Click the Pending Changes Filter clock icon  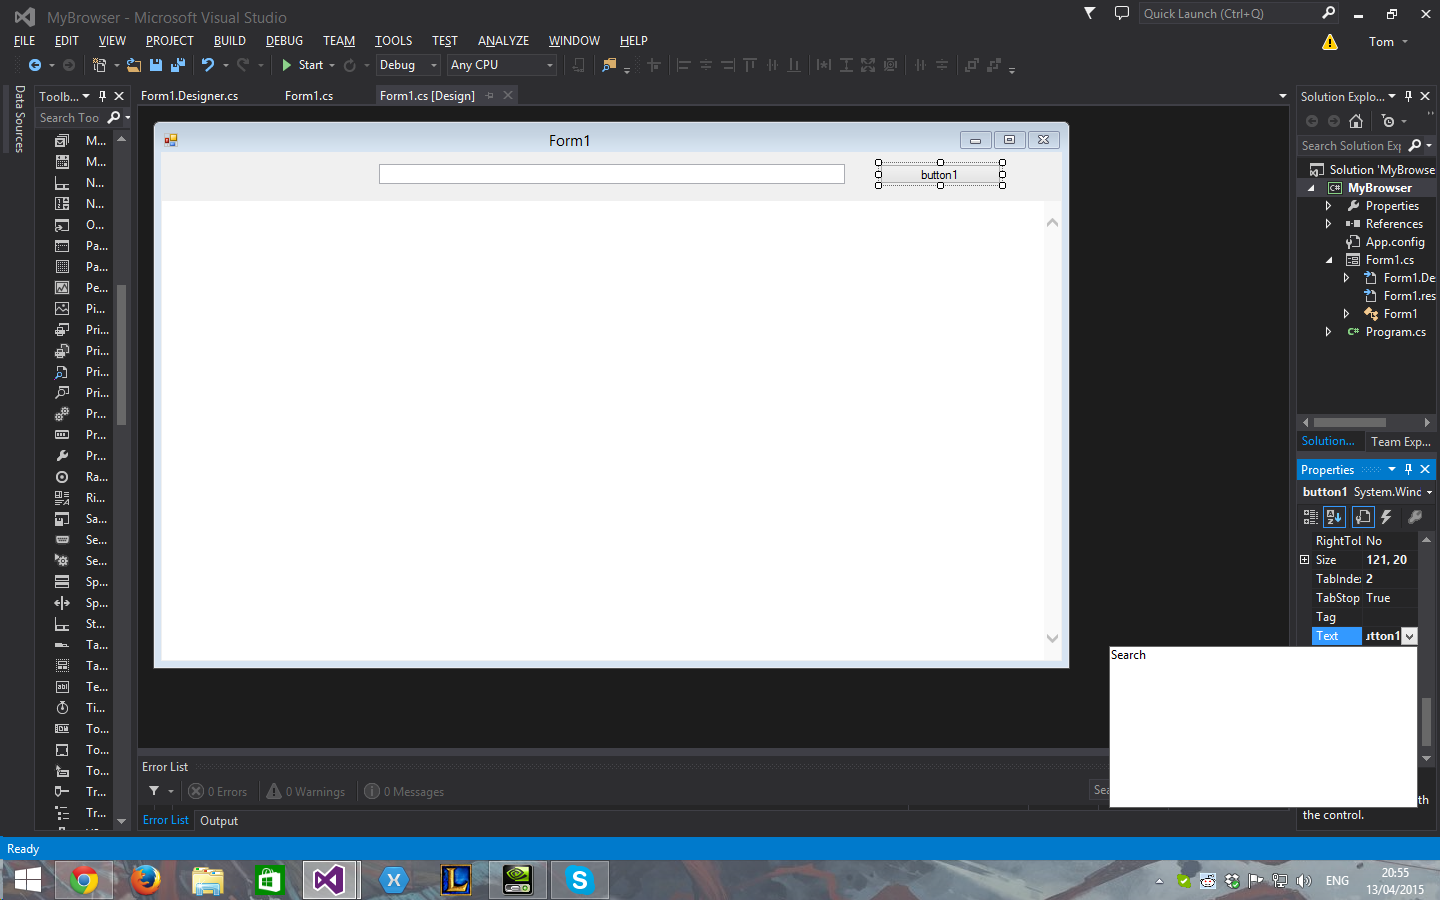tap(1388, 121)
